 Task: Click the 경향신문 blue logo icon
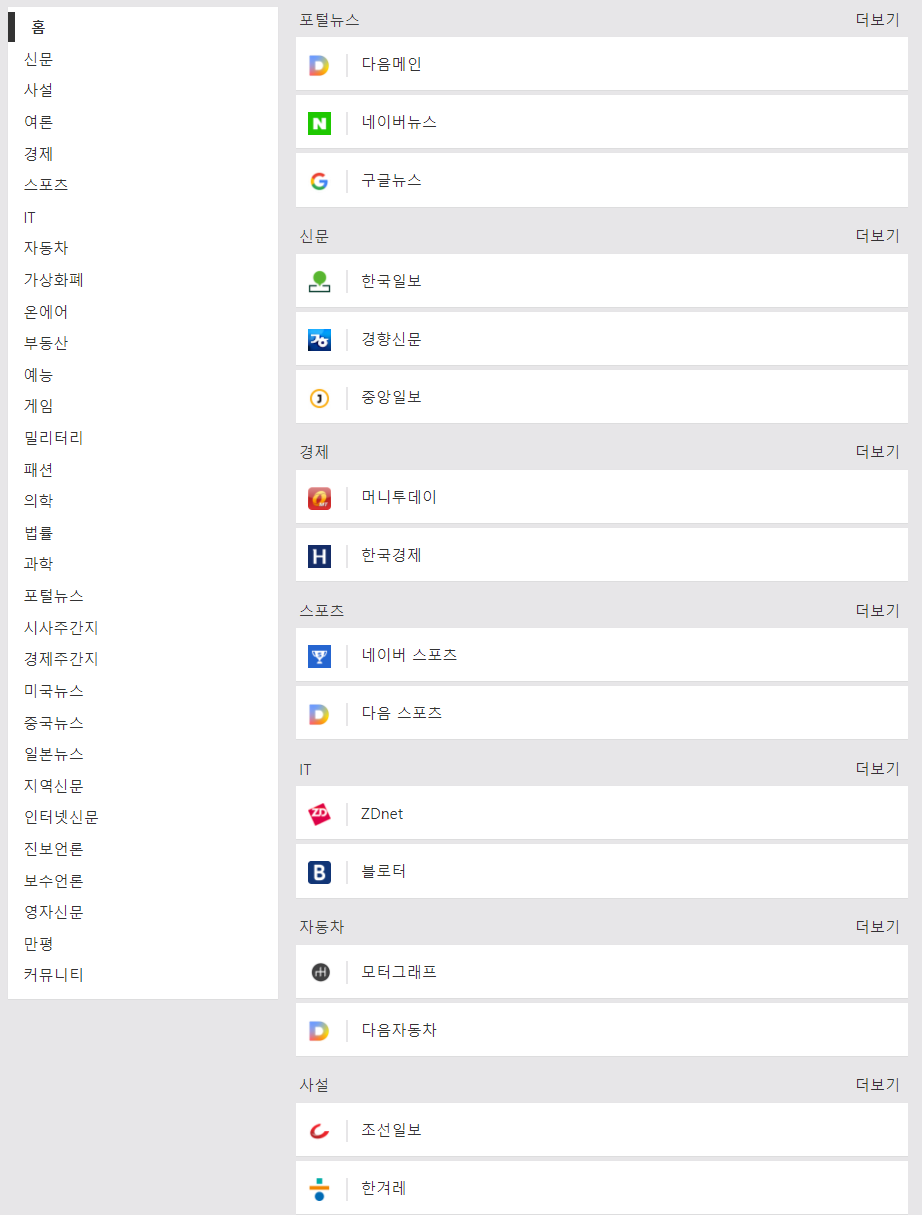point(319,340)
